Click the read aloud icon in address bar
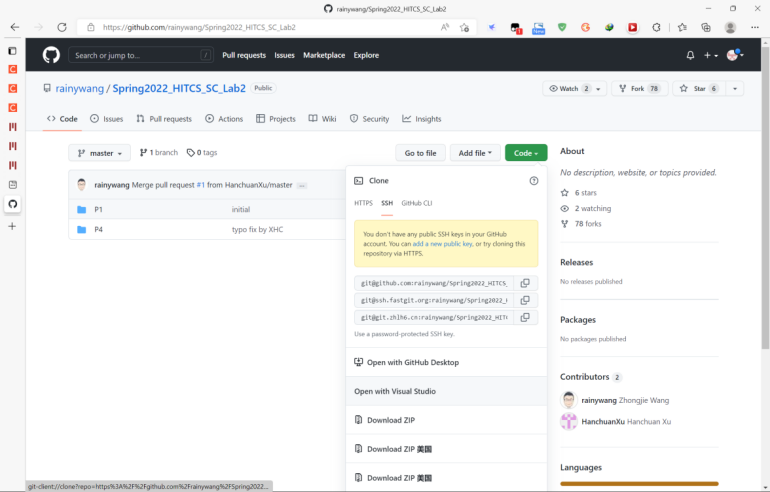770x492 pixels. [445, 27]
